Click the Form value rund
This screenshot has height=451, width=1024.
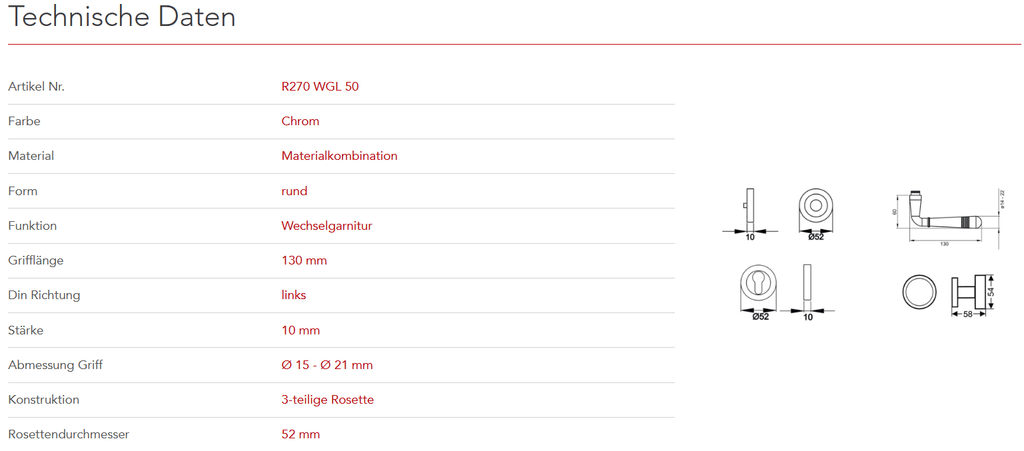(x=294, y=191)
